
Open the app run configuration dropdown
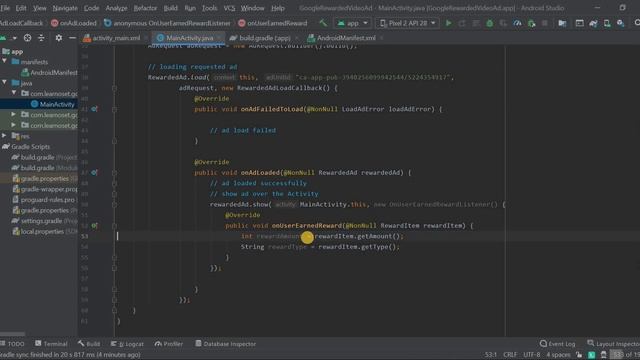tap(353, 23)
